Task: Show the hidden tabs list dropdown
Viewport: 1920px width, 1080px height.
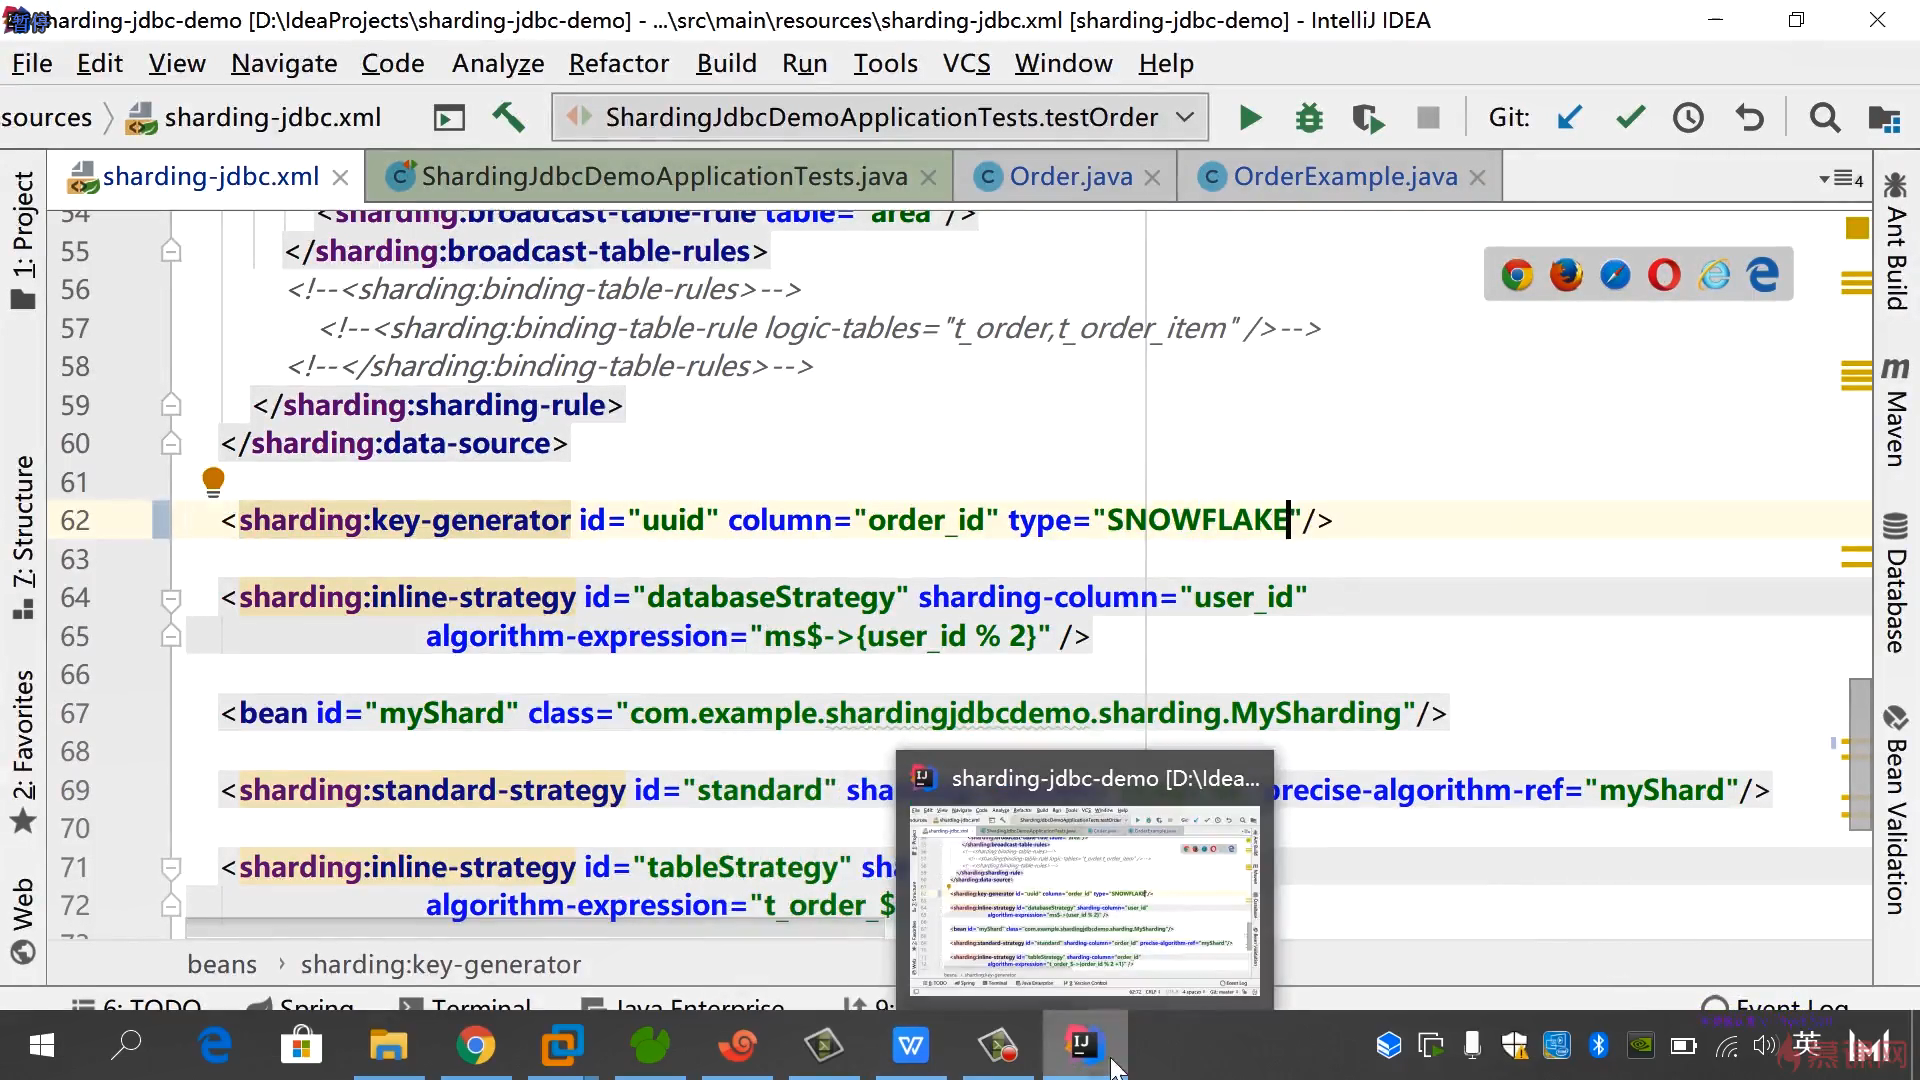Action: tap(1840, 179)
